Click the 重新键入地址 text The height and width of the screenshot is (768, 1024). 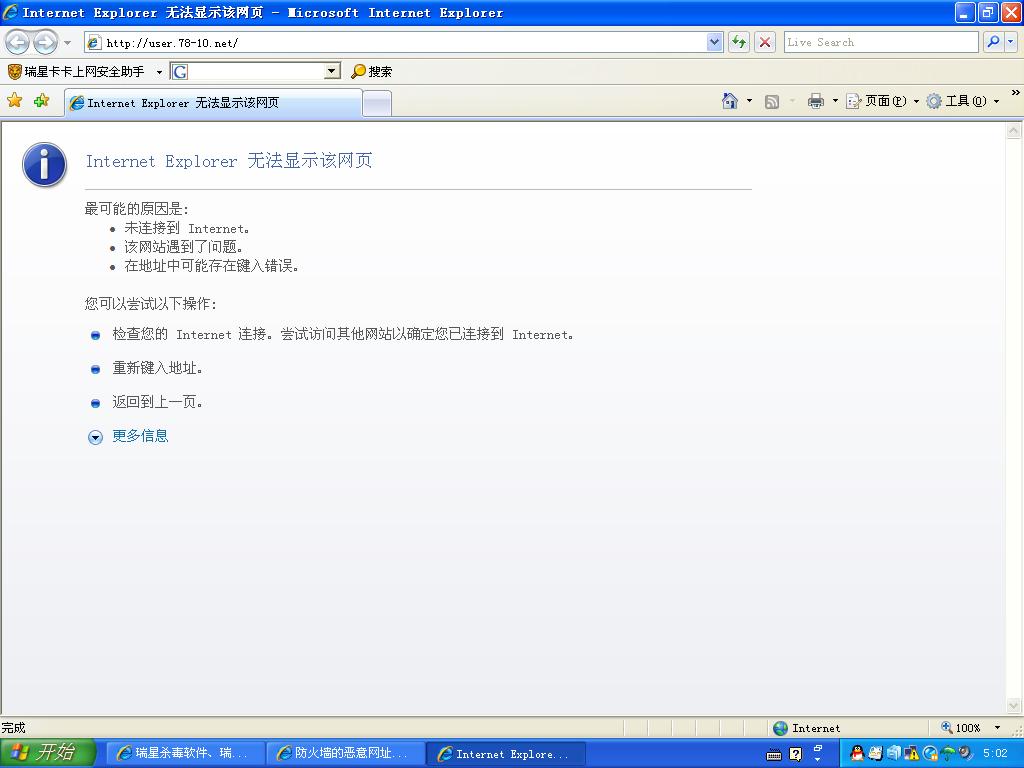pyautogui.click(x=157, y=368)
